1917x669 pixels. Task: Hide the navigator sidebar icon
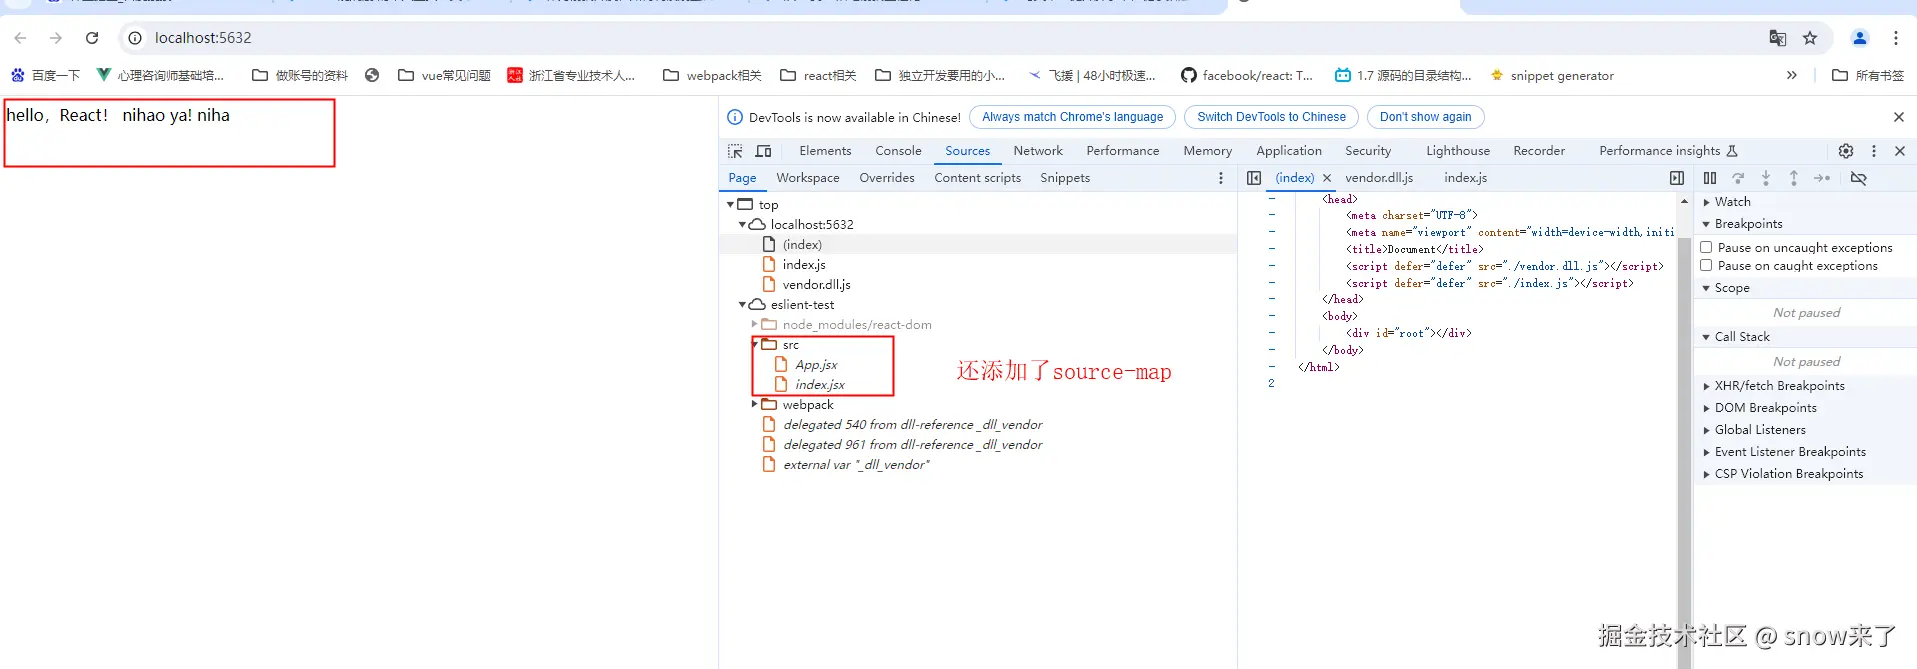pyautogui.click(x=1254, y=178)
